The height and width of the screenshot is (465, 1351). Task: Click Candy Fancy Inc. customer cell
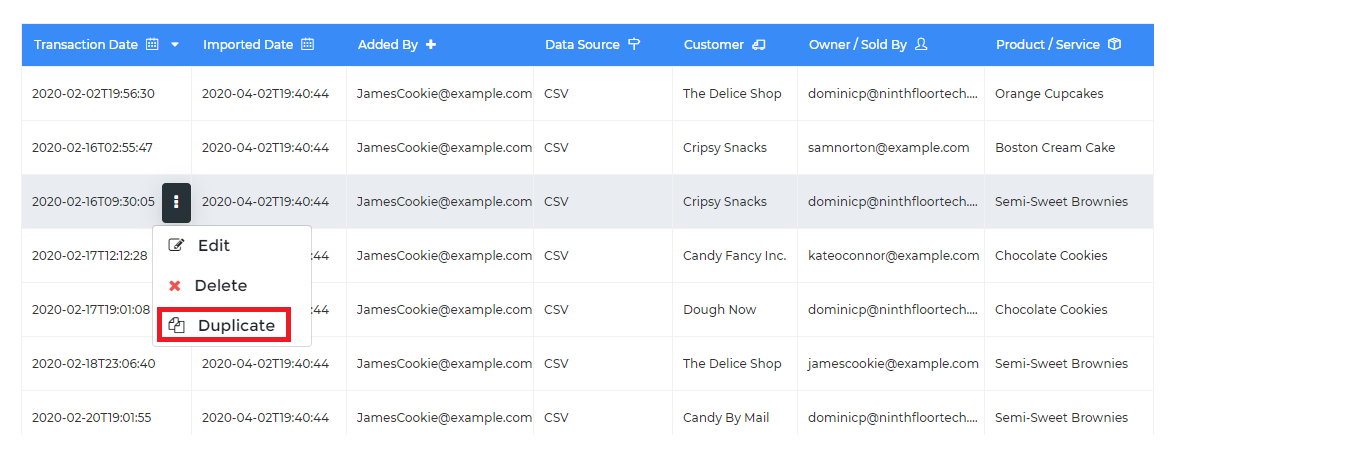[735, 256]
